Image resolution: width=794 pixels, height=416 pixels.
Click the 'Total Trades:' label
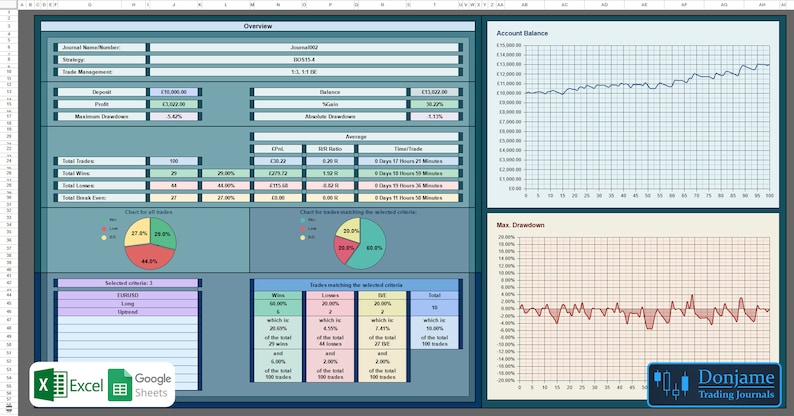click(x=102, y=161)
